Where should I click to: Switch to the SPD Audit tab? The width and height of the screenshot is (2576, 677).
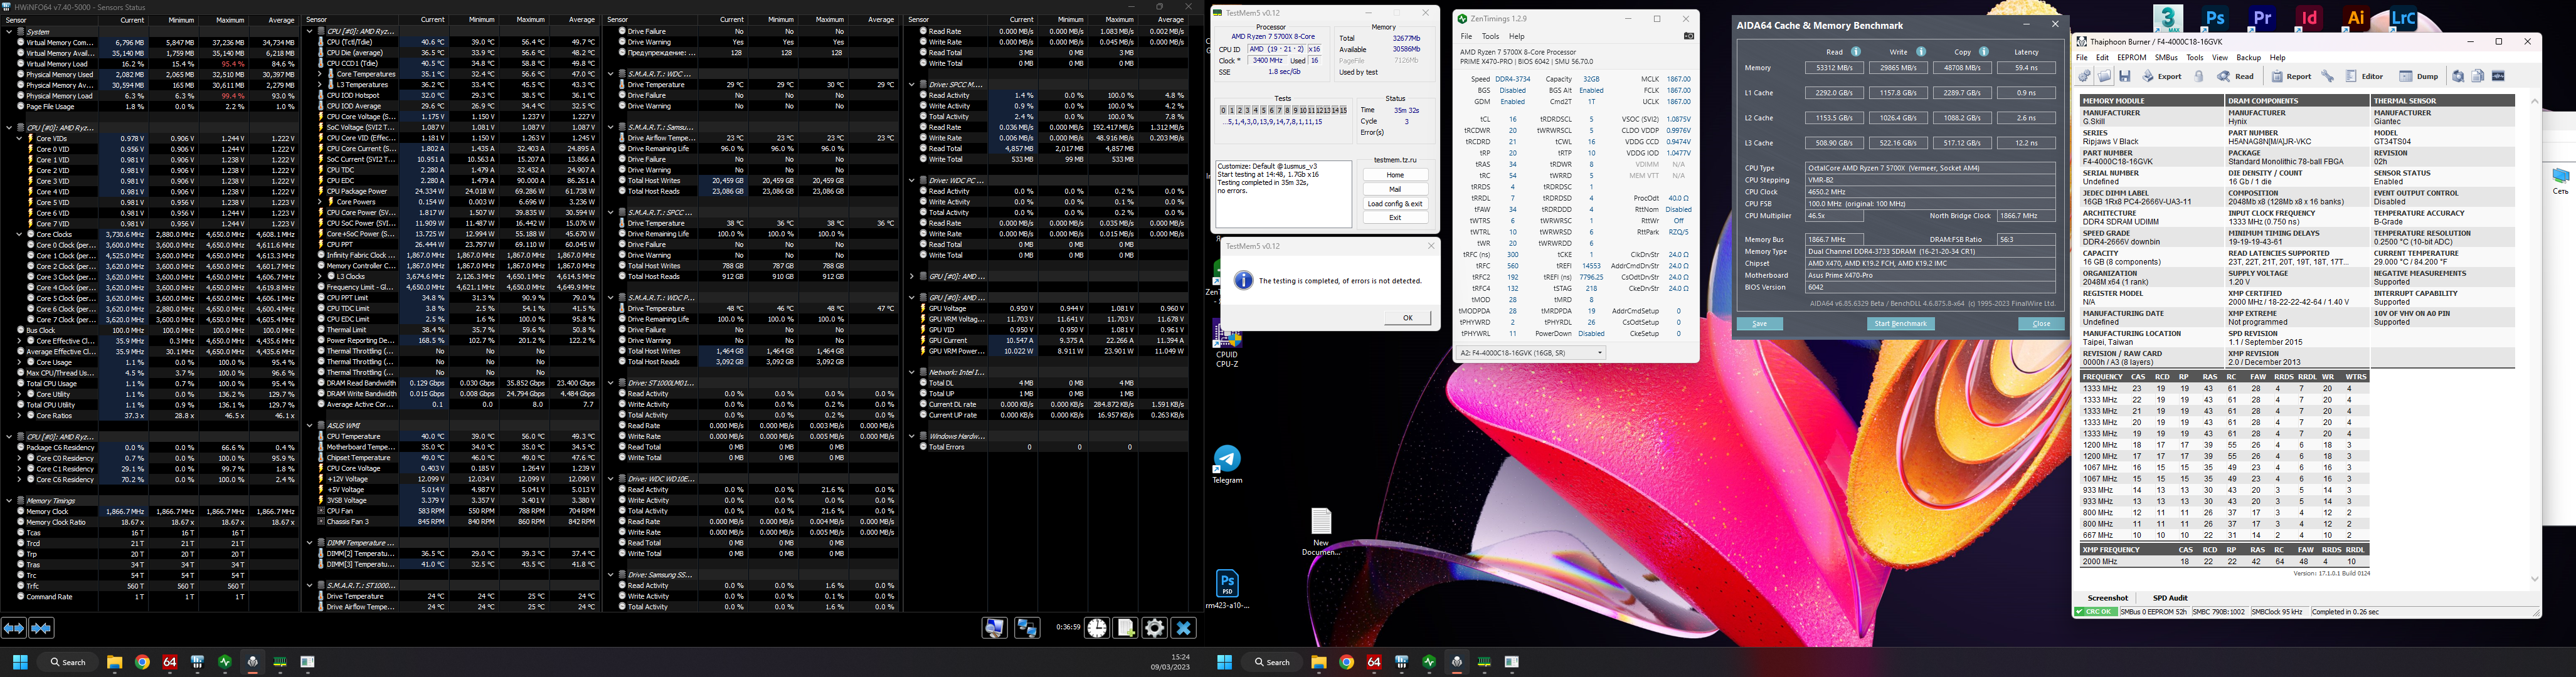pos(2171,598)
